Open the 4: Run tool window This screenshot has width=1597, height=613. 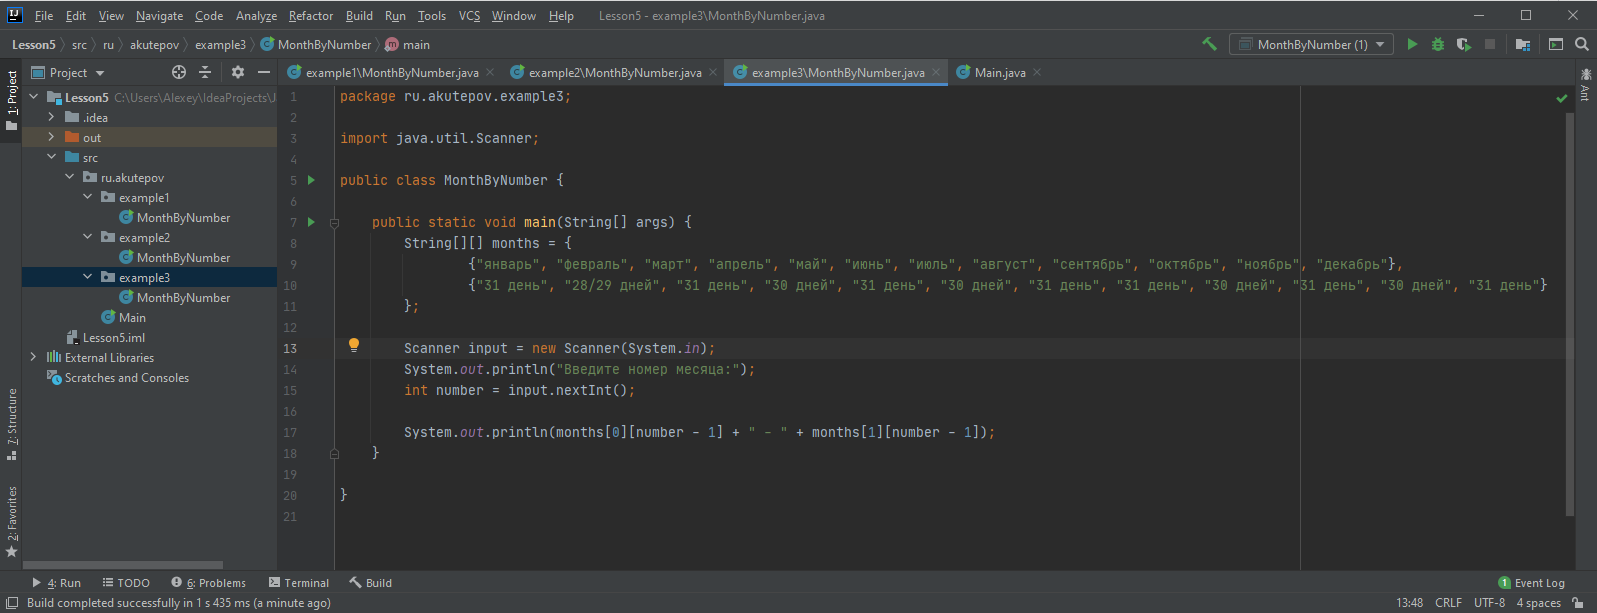click(57, 583)
